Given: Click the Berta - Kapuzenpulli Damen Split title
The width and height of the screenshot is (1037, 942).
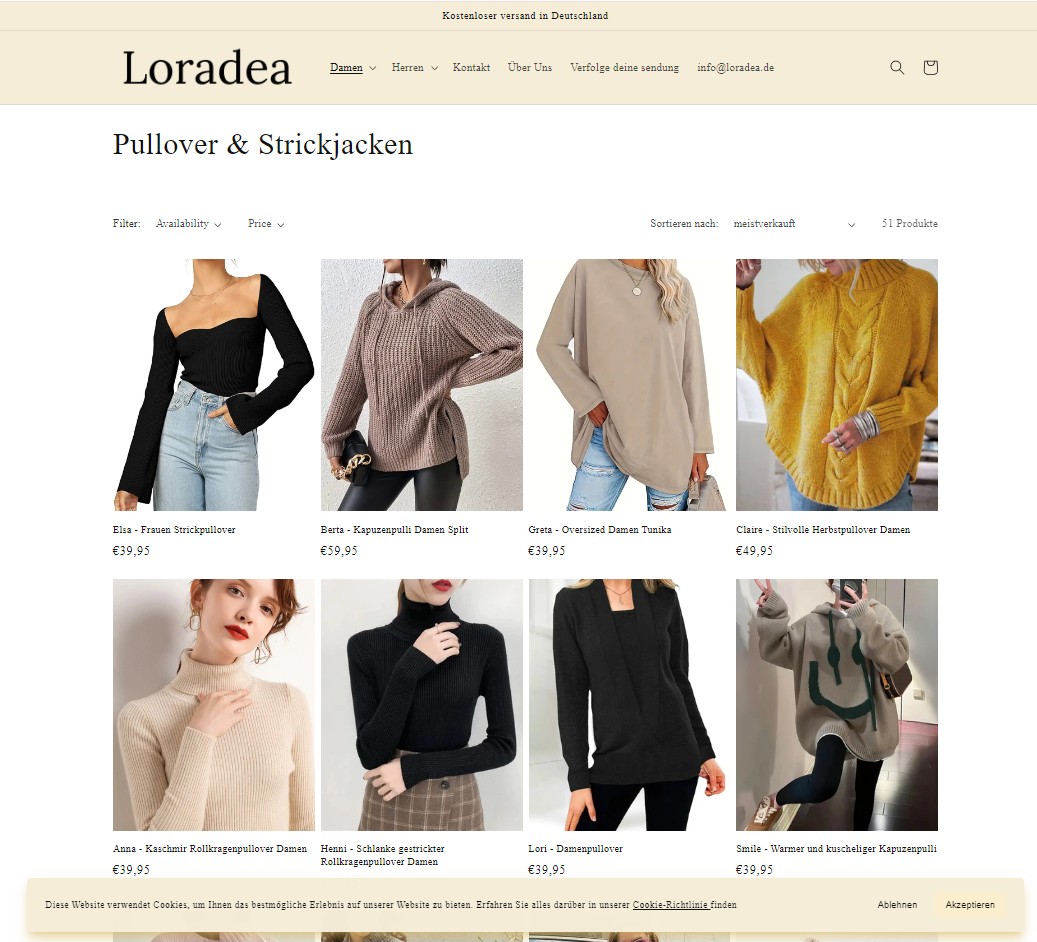Looking at the screenshot, I should [x=394, y=530].
